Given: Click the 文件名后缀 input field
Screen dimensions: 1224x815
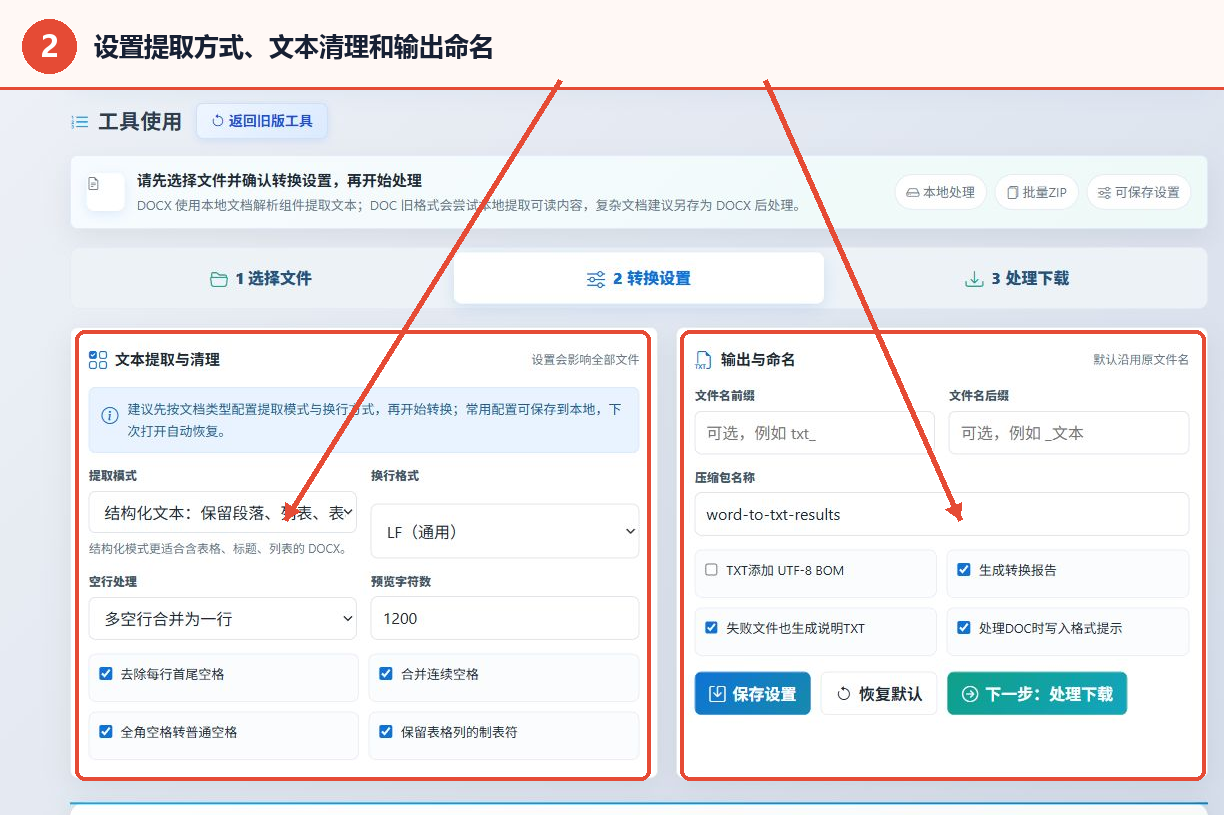Looking at the screenshot, I should pyautogui.click(x=1069, y=433).
